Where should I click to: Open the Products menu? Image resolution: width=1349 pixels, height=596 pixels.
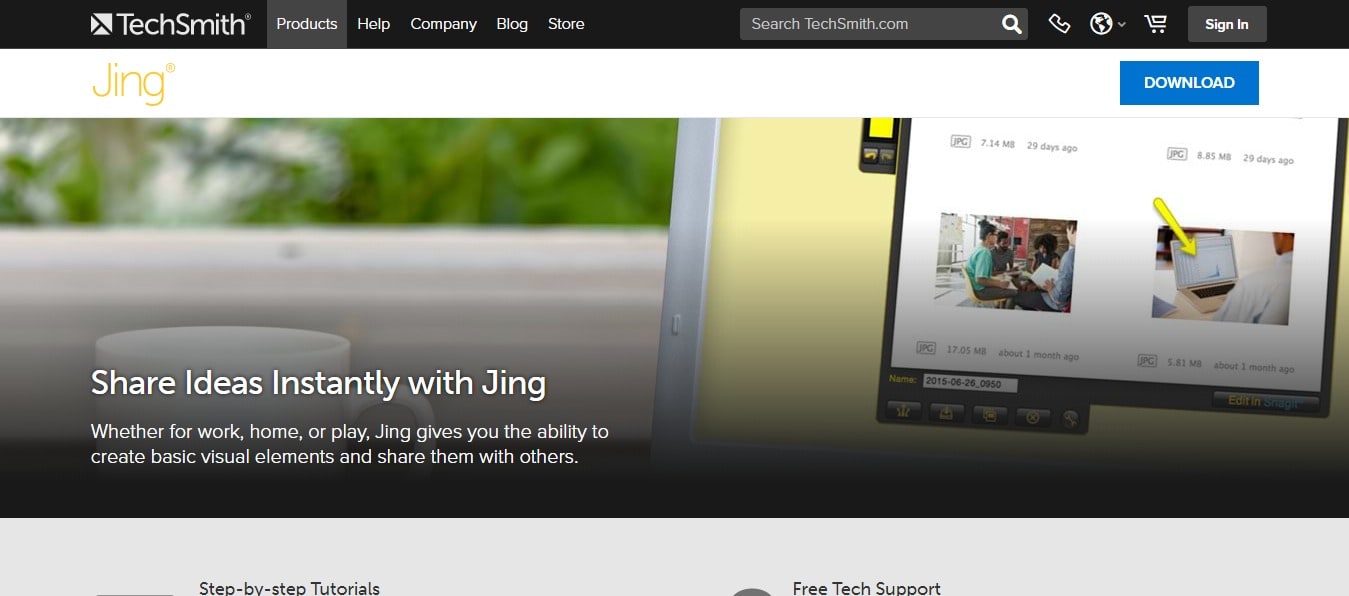(x=307, y=24)
